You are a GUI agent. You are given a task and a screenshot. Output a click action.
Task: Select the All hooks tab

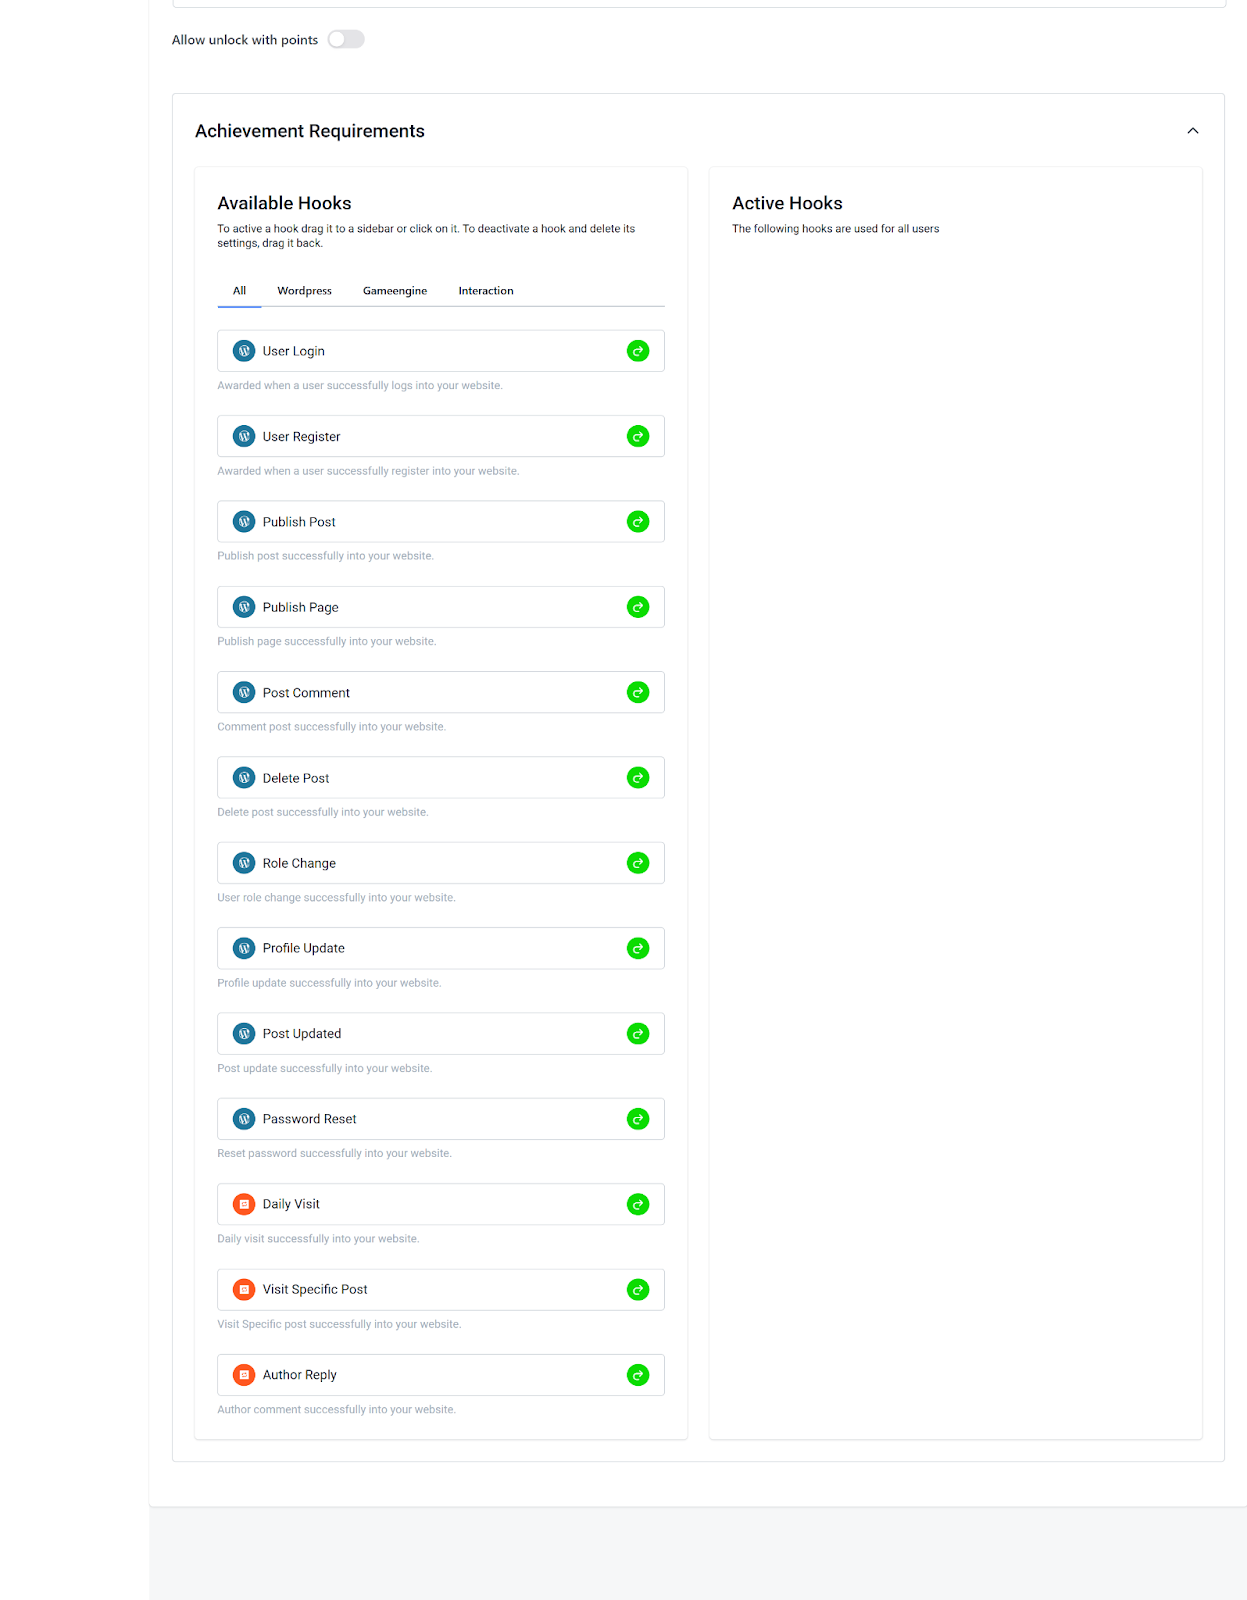239,291
